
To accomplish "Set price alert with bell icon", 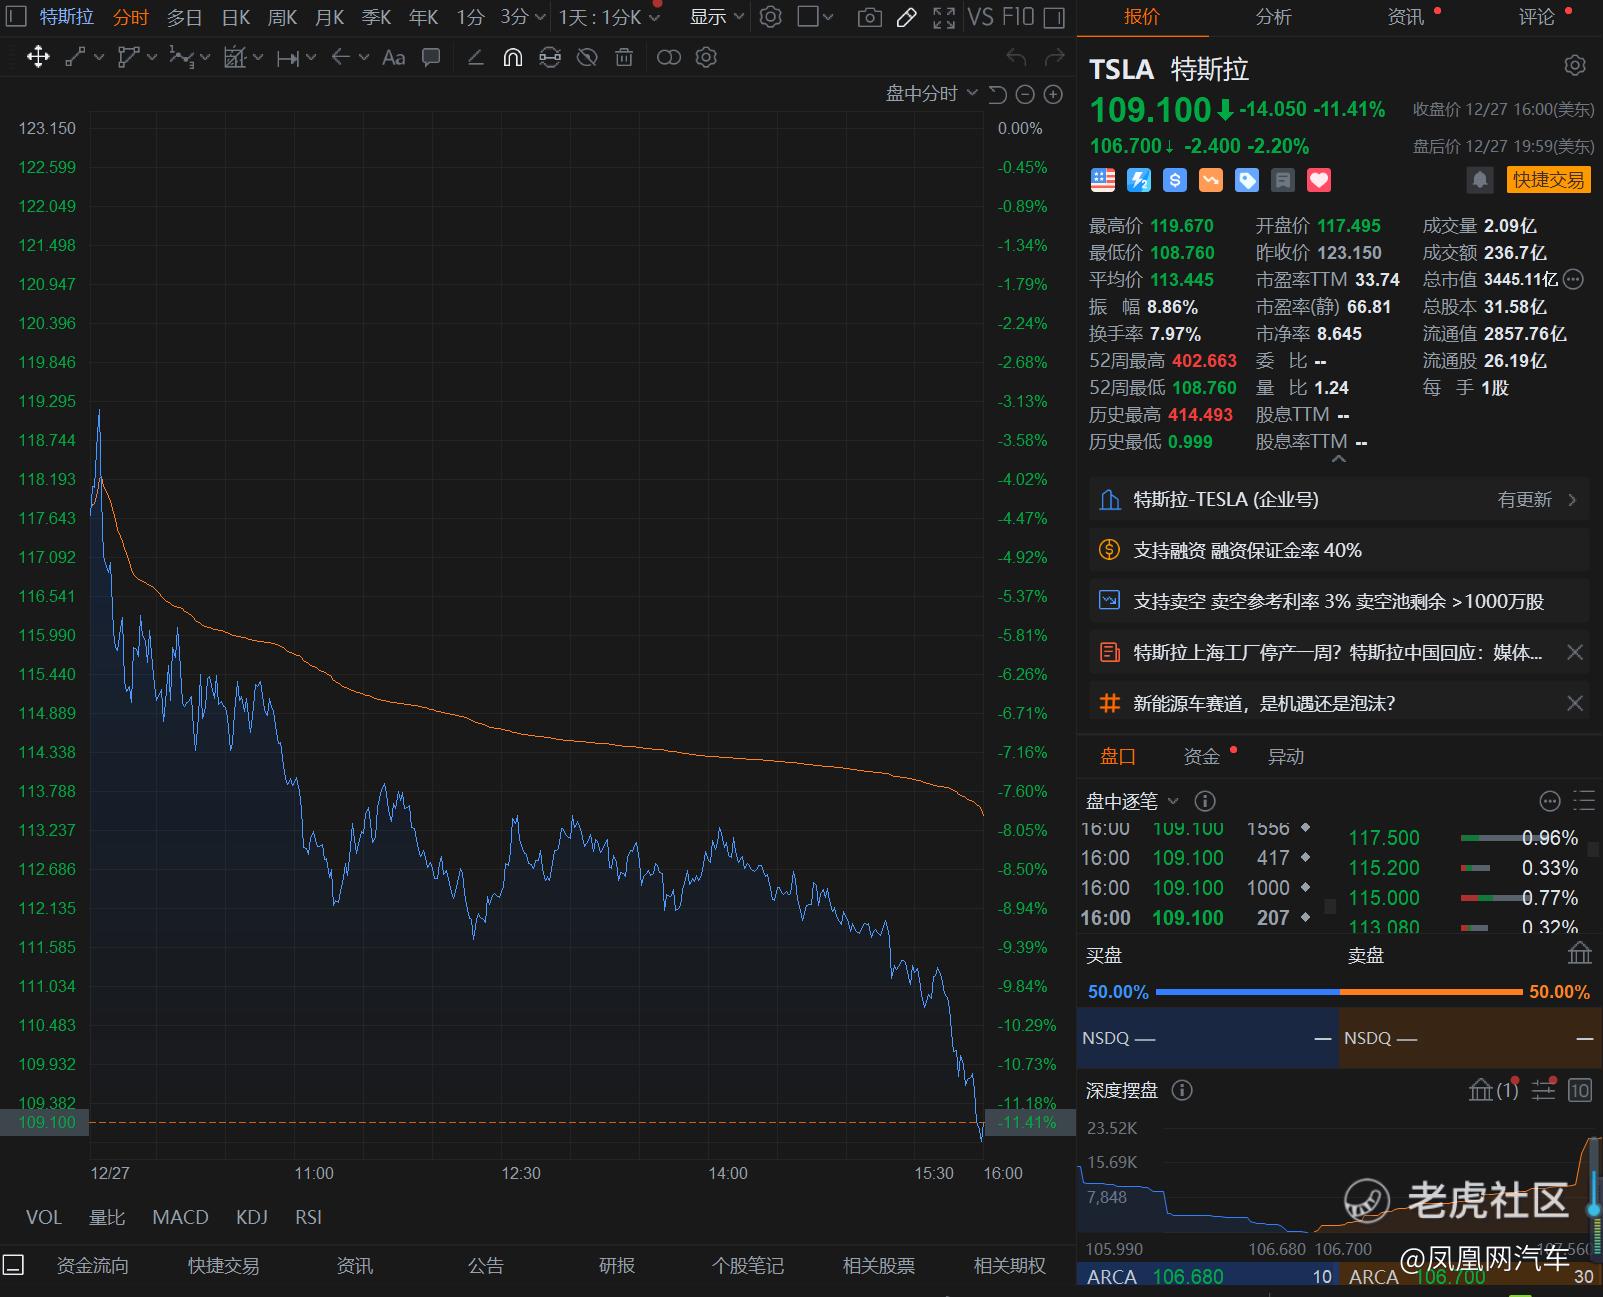I will pos(1480,180).
